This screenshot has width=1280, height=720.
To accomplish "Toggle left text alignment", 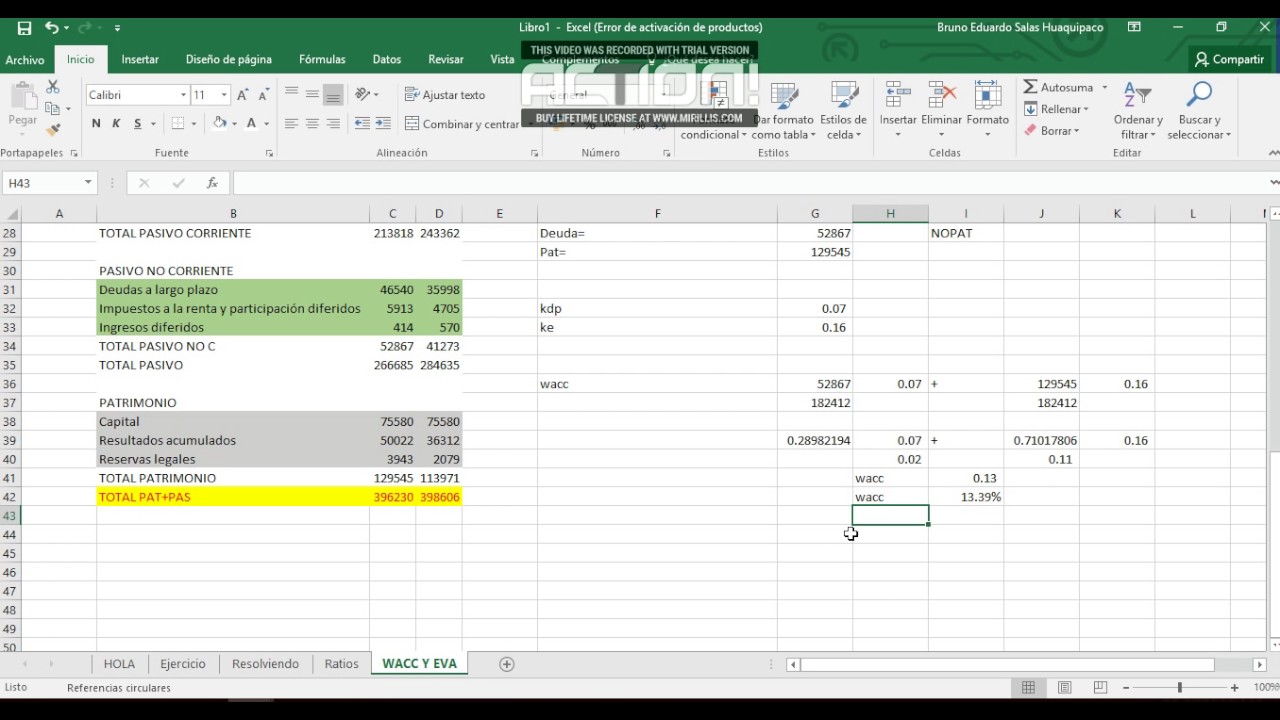I will [291, 123].
